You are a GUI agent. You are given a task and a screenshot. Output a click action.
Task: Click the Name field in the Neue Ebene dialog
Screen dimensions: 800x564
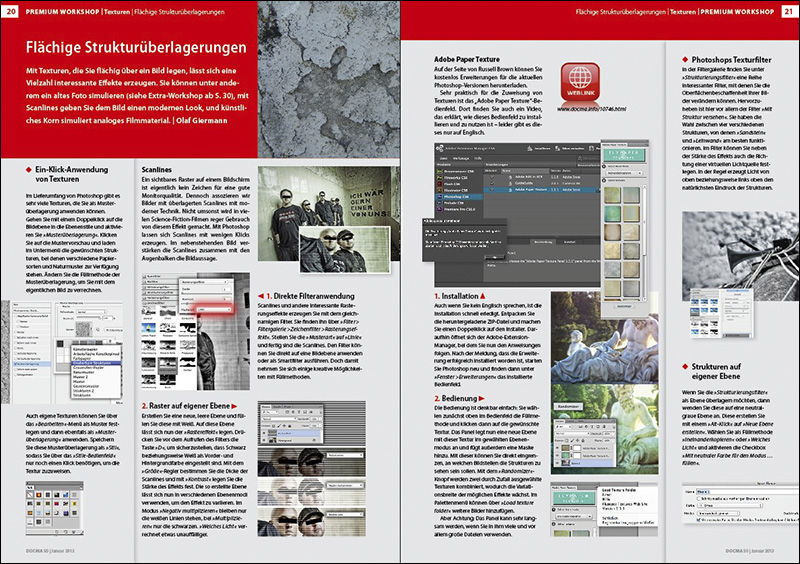tap(747, 492)
